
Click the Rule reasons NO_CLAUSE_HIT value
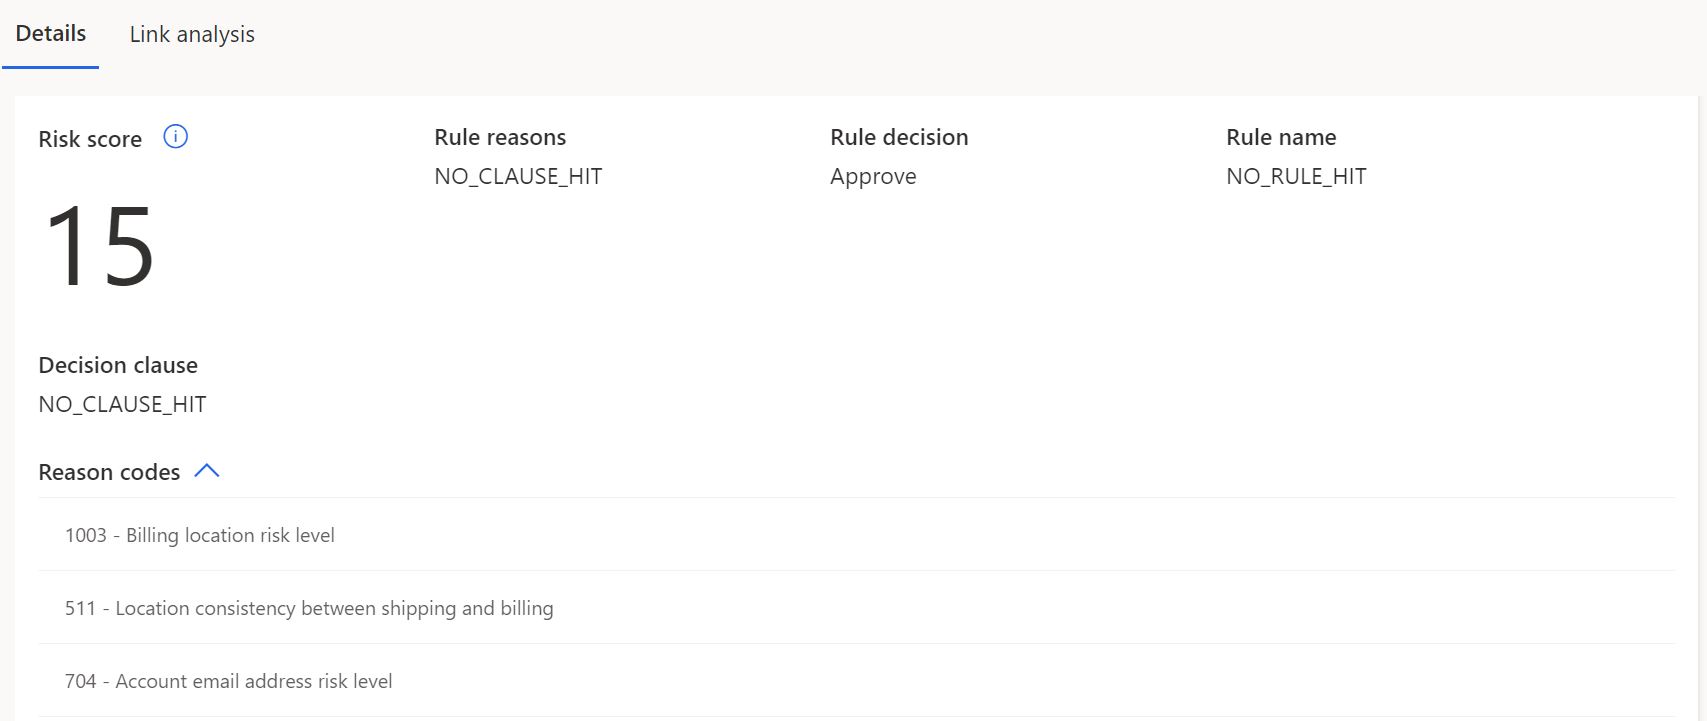tap(518, 176)
